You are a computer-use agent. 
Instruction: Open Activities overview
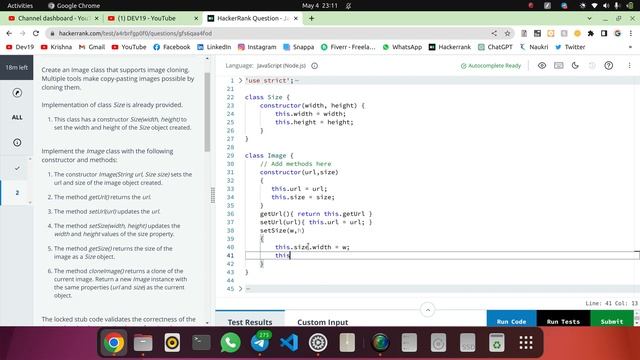click(20, 5)
